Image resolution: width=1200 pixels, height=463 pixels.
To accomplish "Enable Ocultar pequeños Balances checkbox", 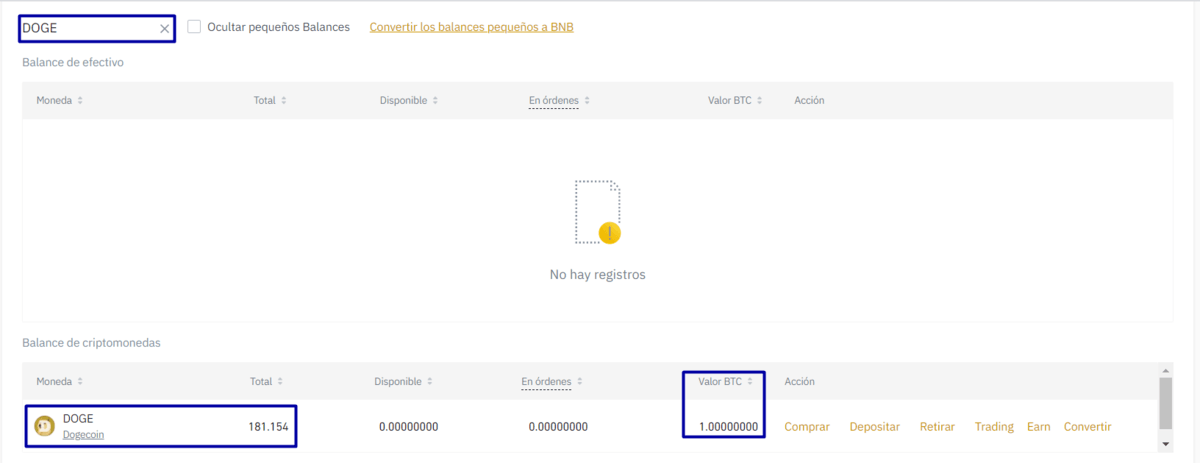I will [x=194, y=27].
